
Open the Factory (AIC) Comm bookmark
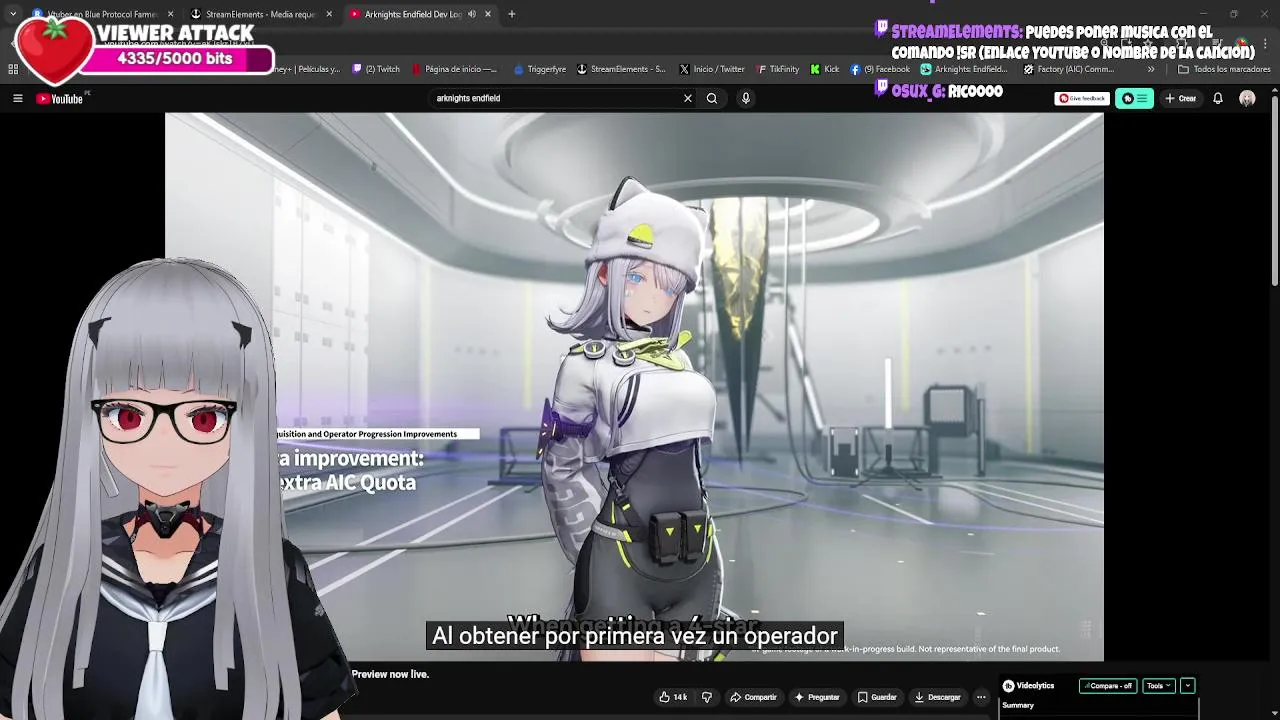1068,69
